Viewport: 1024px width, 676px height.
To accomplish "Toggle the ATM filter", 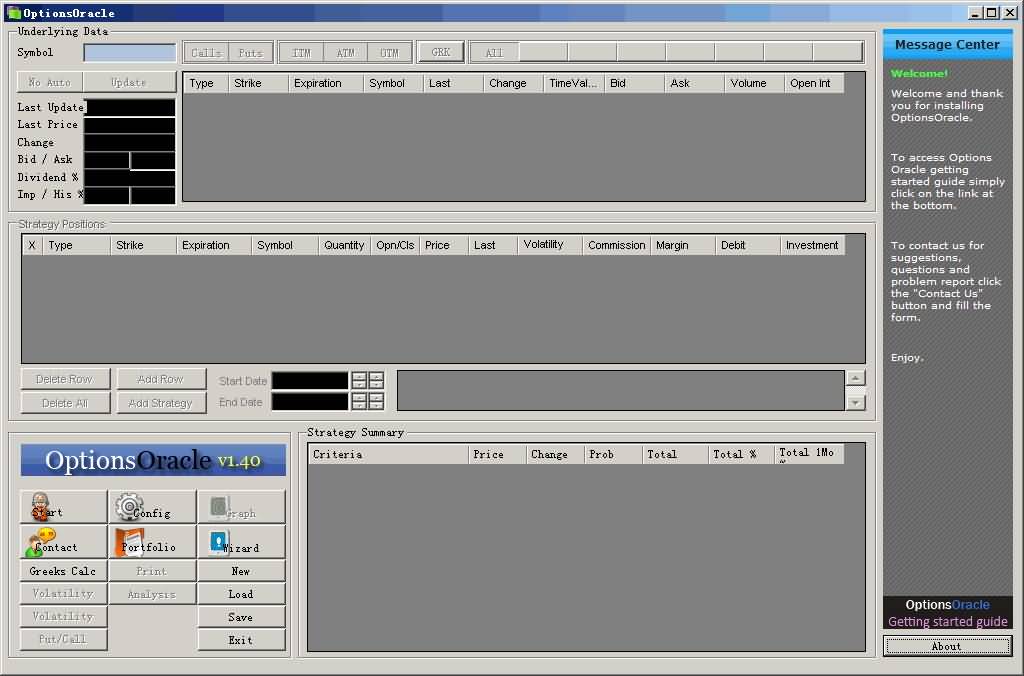I will tap(345, 52).
